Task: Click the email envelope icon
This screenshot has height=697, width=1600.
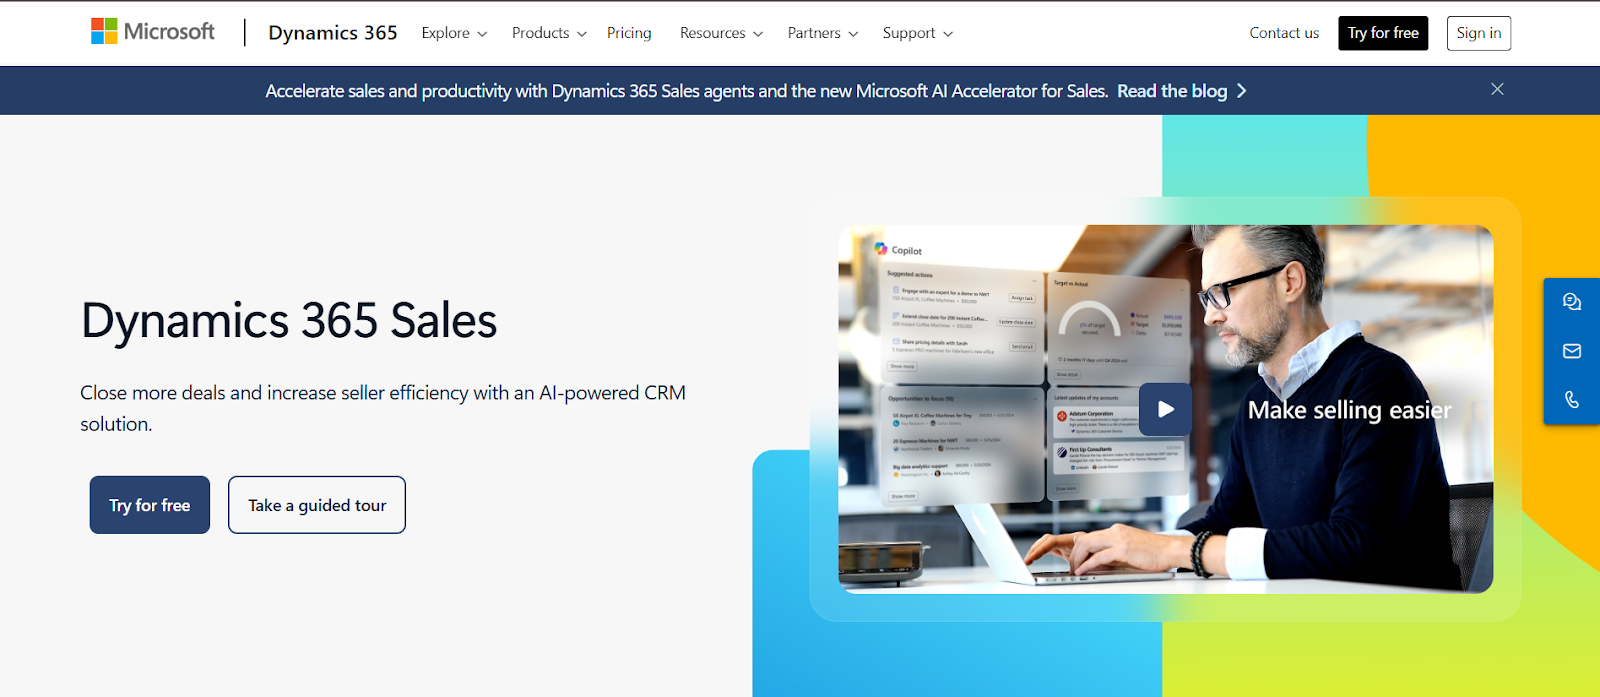Action: coord(1572,351)
